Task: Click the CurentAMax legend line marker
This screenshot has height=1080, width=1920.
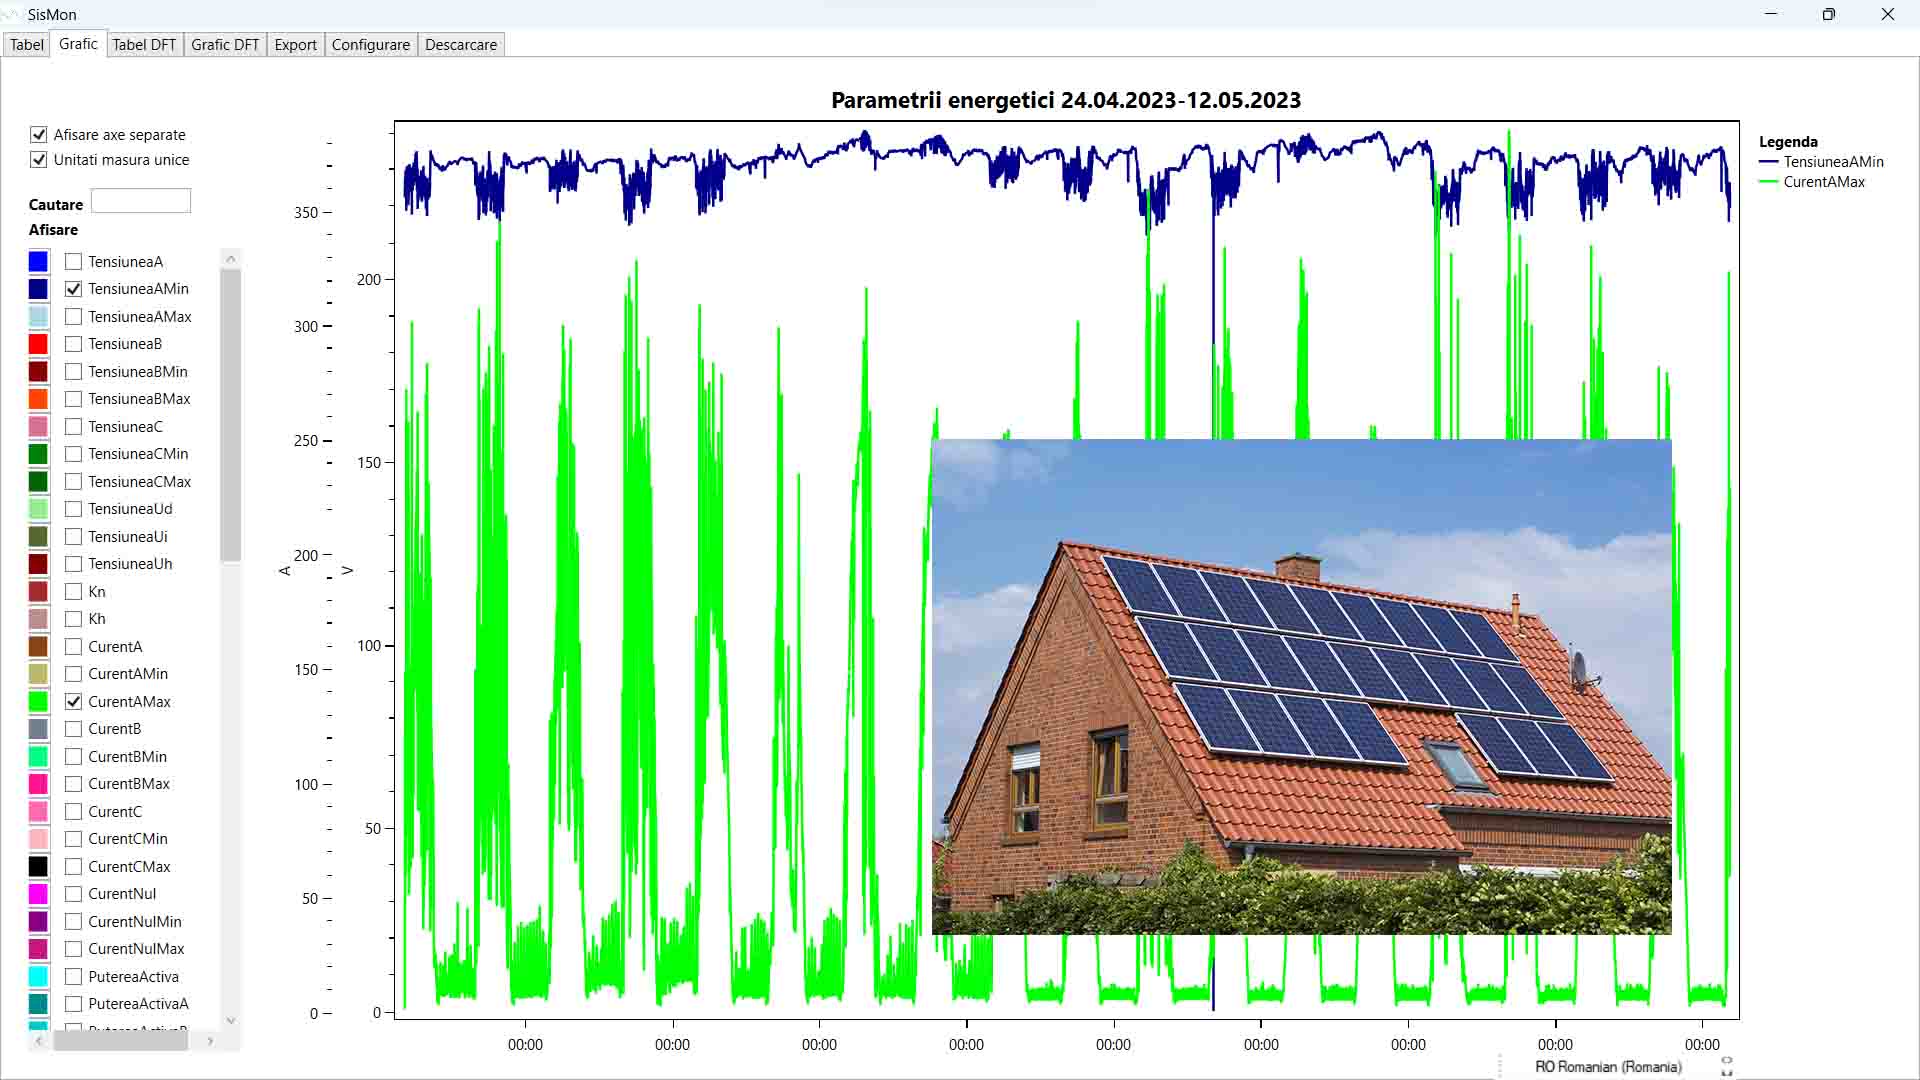Action: pyautogui.click(x=1768, y=182)
